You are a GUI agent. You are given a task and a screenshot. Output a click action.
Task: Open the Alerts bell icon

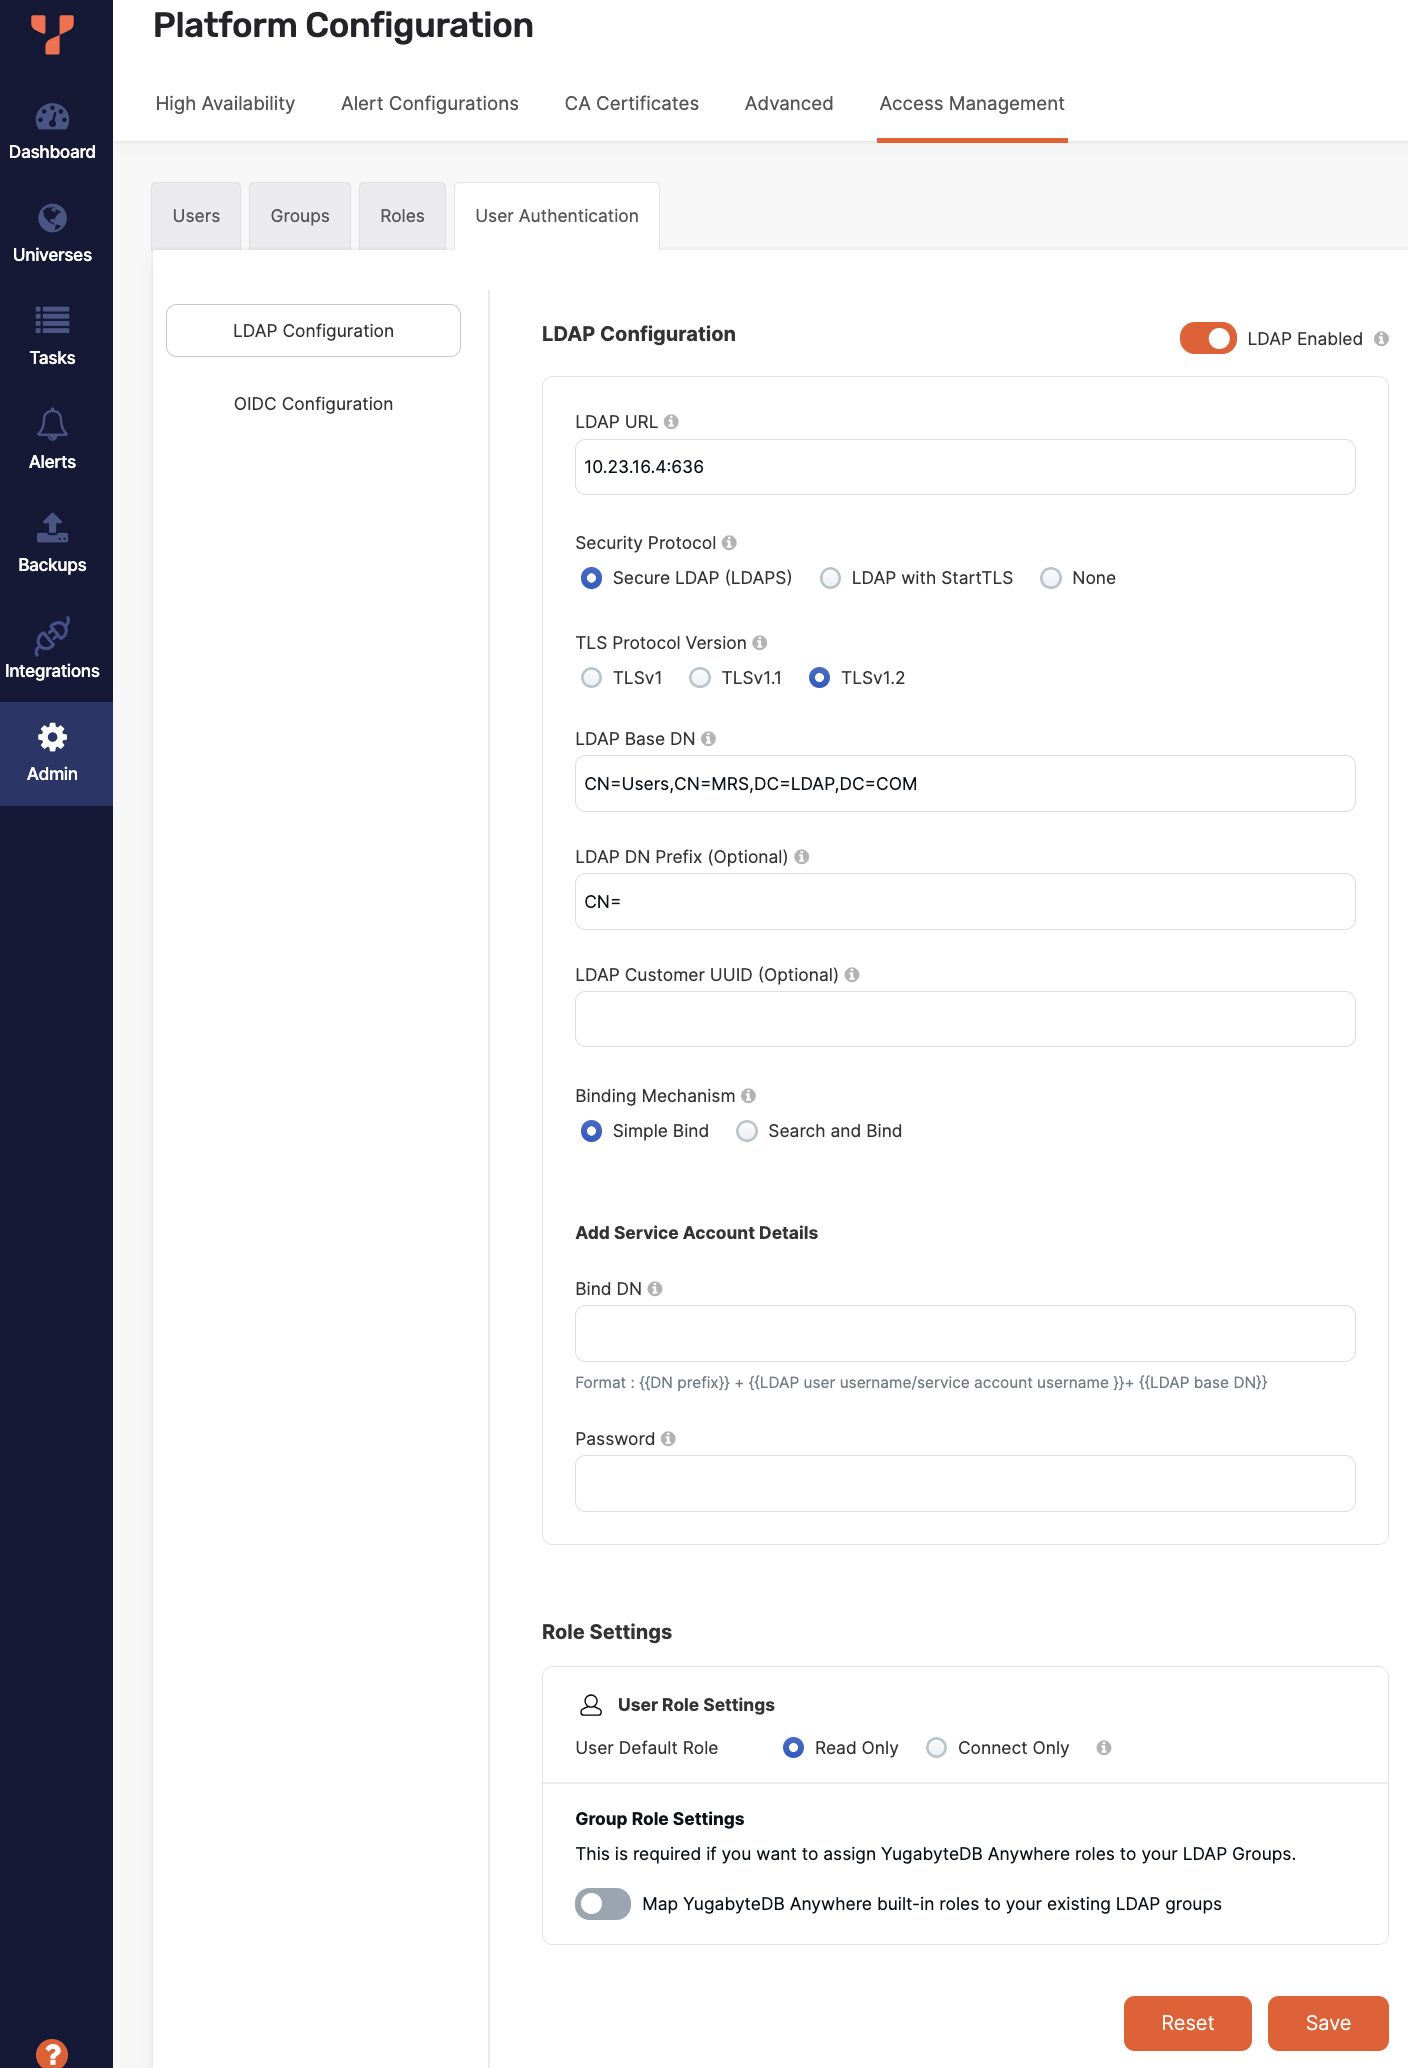tap(52, 425)
